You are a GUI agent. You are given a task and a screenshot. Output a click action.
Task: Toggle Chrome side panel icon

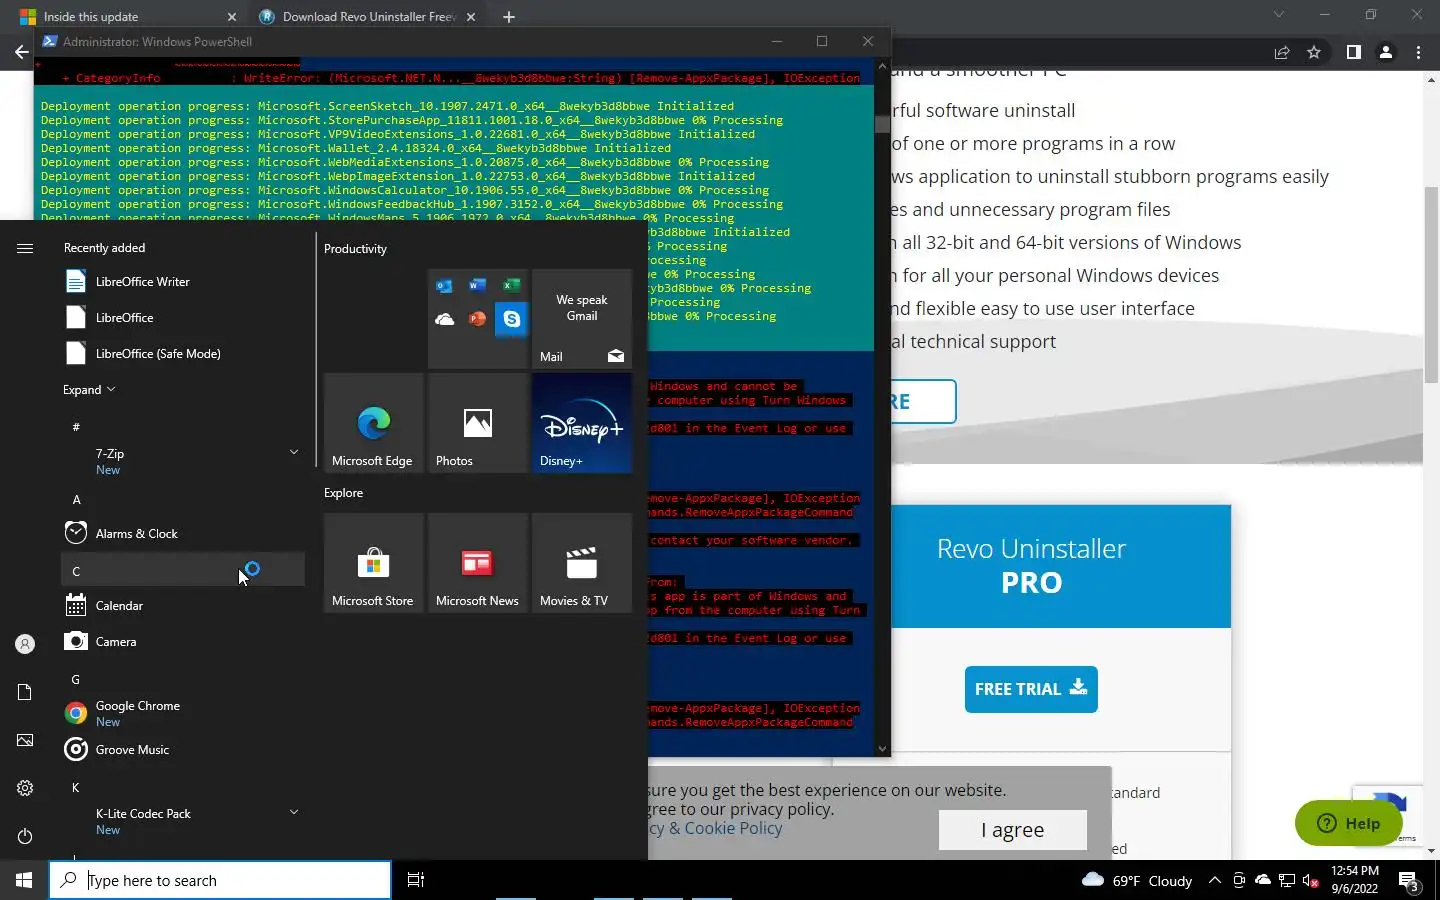tap(1353, 52)
